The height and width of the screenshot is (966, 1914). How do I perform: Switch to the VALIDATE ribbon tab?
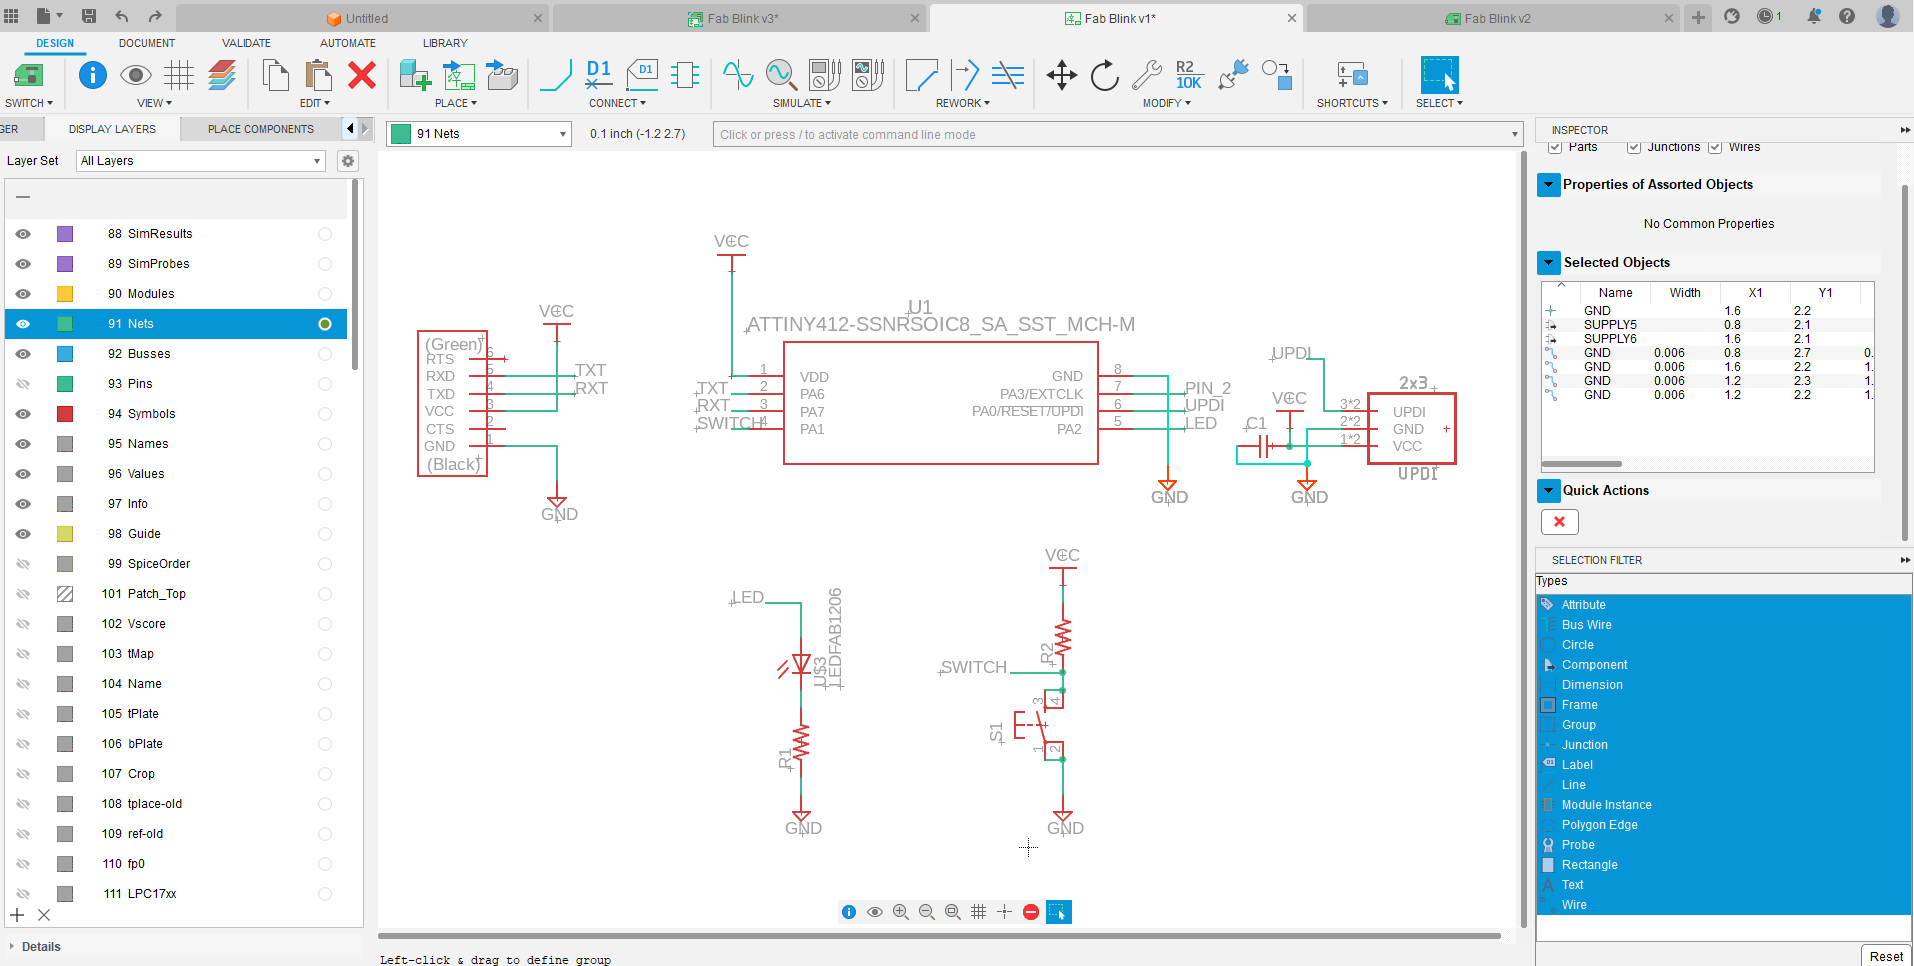[x=246, y=43]
